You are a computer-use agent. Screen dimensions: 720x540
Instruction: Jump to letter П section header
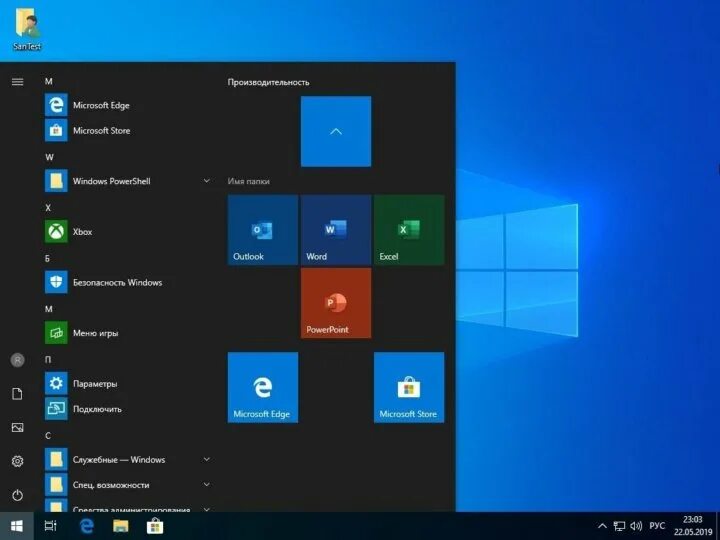click(48, 360)
